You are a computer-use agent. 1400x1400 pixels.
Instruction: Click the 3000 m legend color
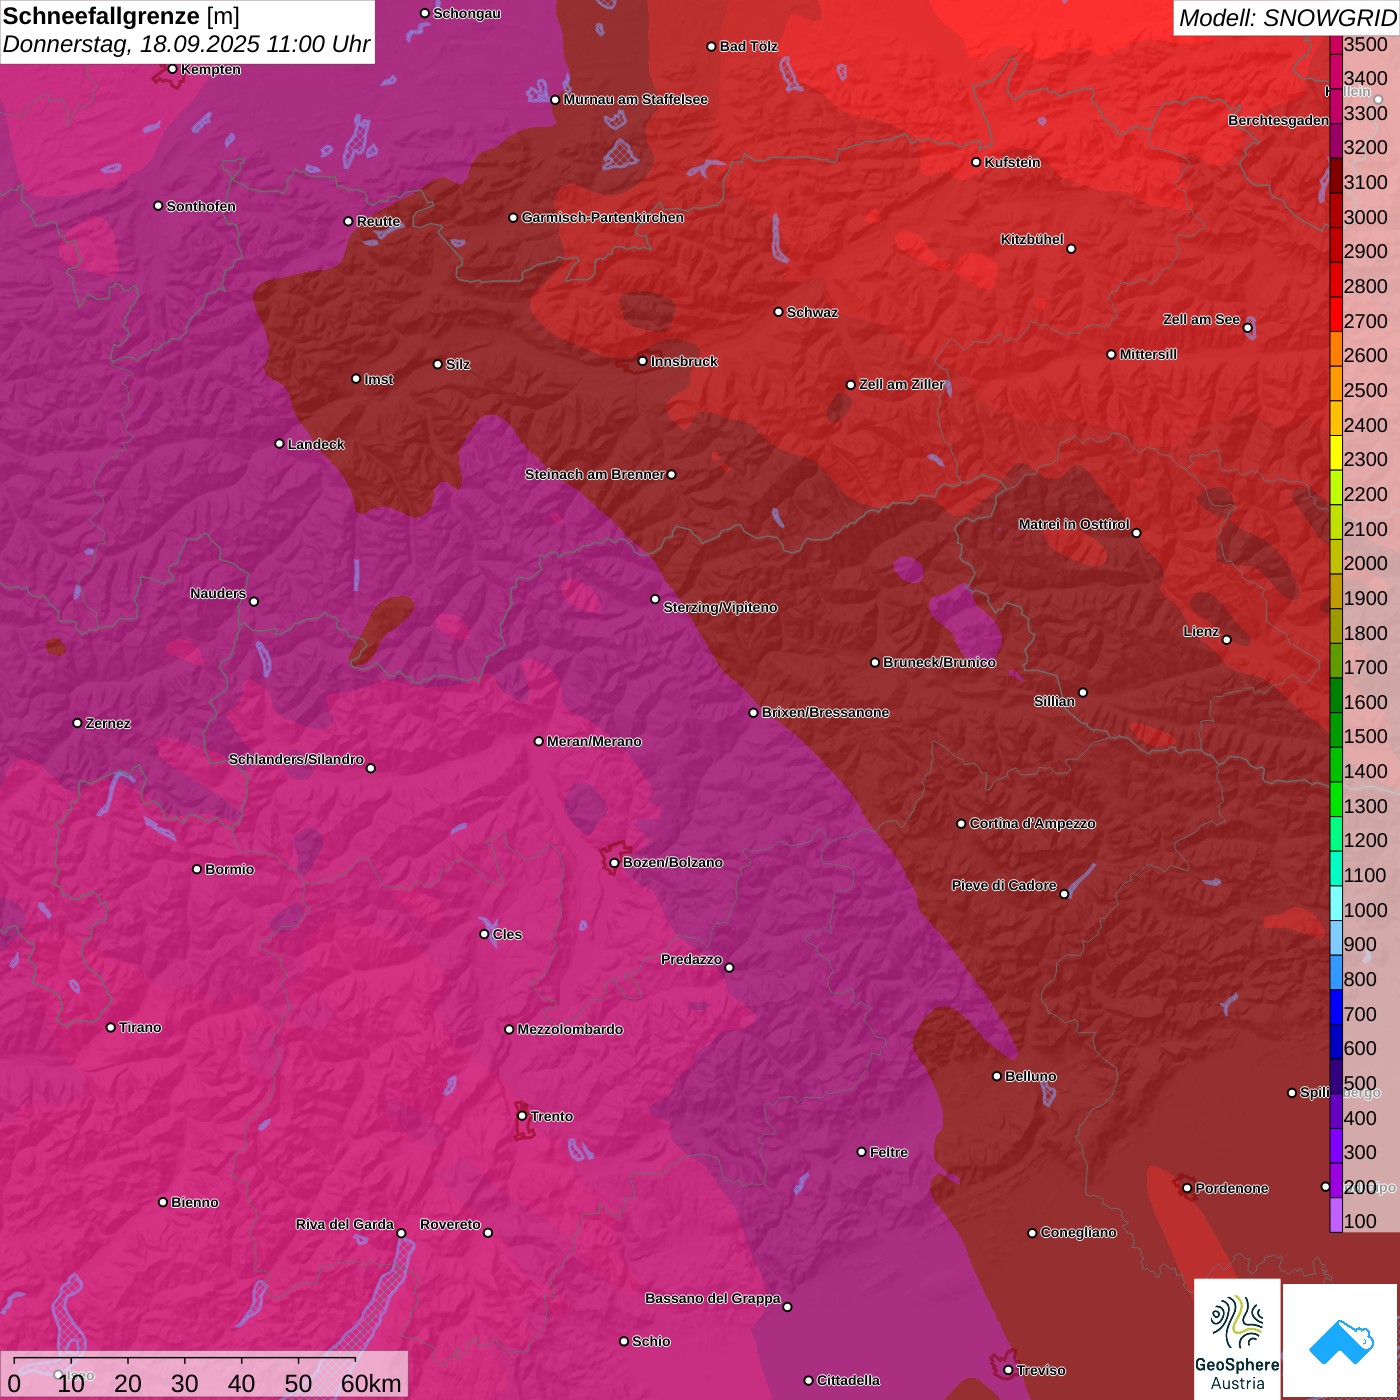pyautogui.click(x=1336, y=209)
